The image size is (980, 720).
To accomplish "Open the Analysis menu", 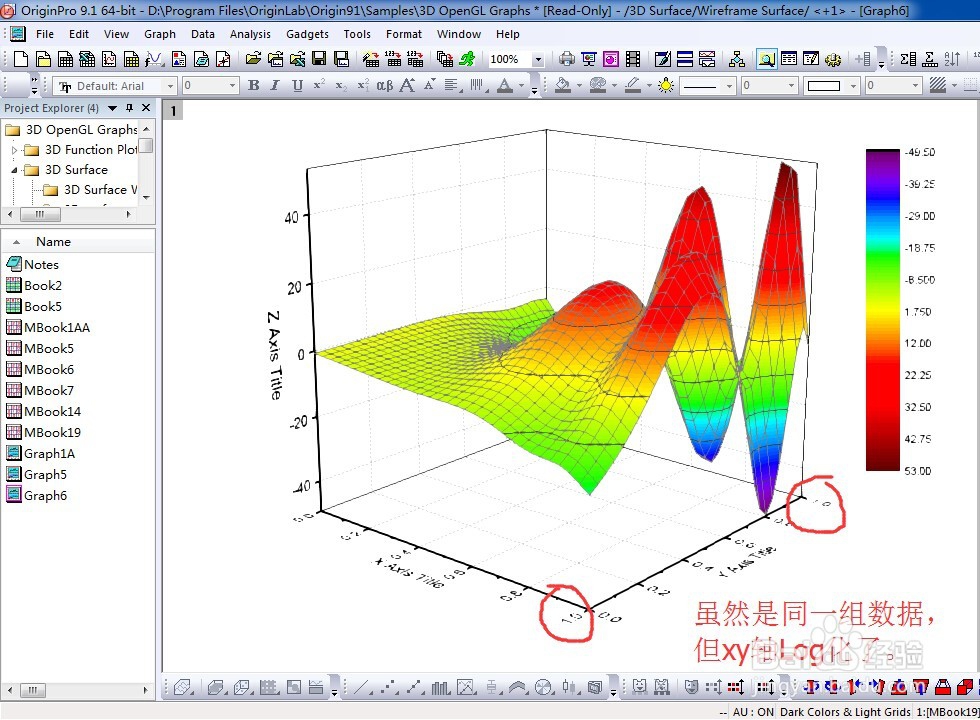I will (250, 34).
